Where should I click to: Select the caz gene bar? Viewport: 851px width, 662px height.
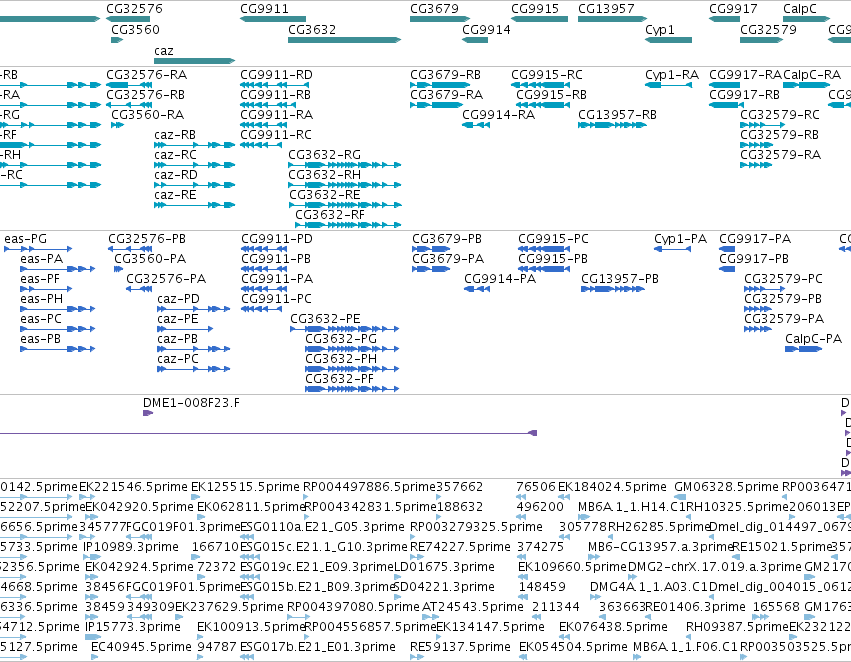pos(194,61)
